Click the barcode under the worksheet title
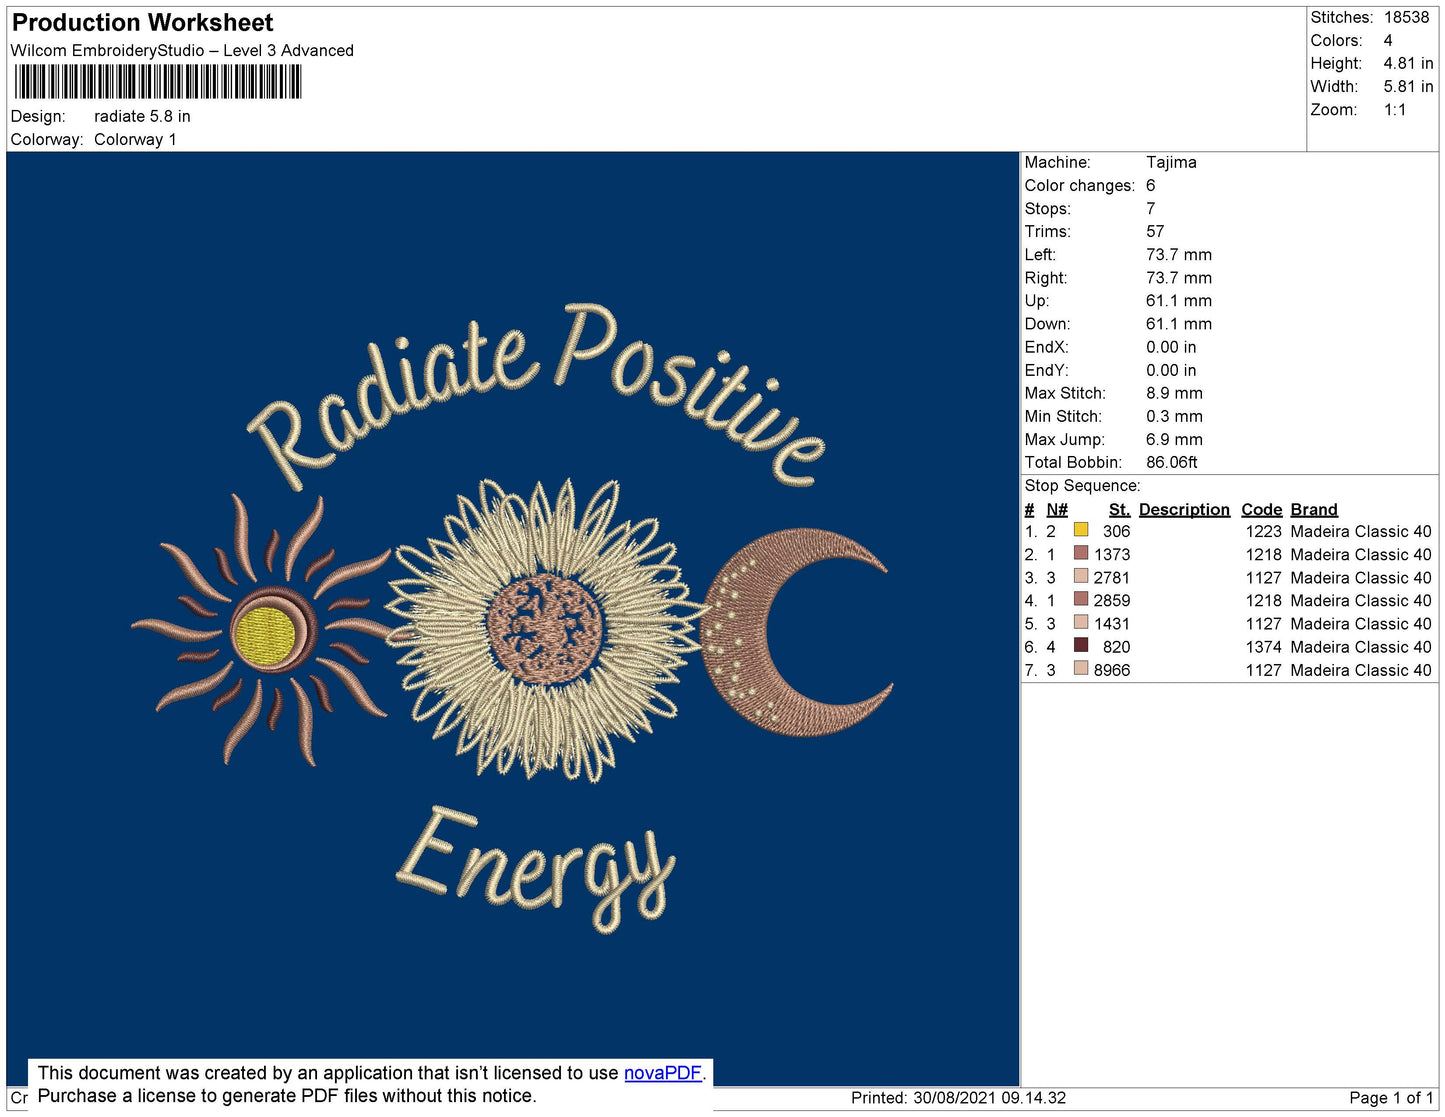Image resolution: width=1445 pixels, height=1117 pixels. [158, 82]
